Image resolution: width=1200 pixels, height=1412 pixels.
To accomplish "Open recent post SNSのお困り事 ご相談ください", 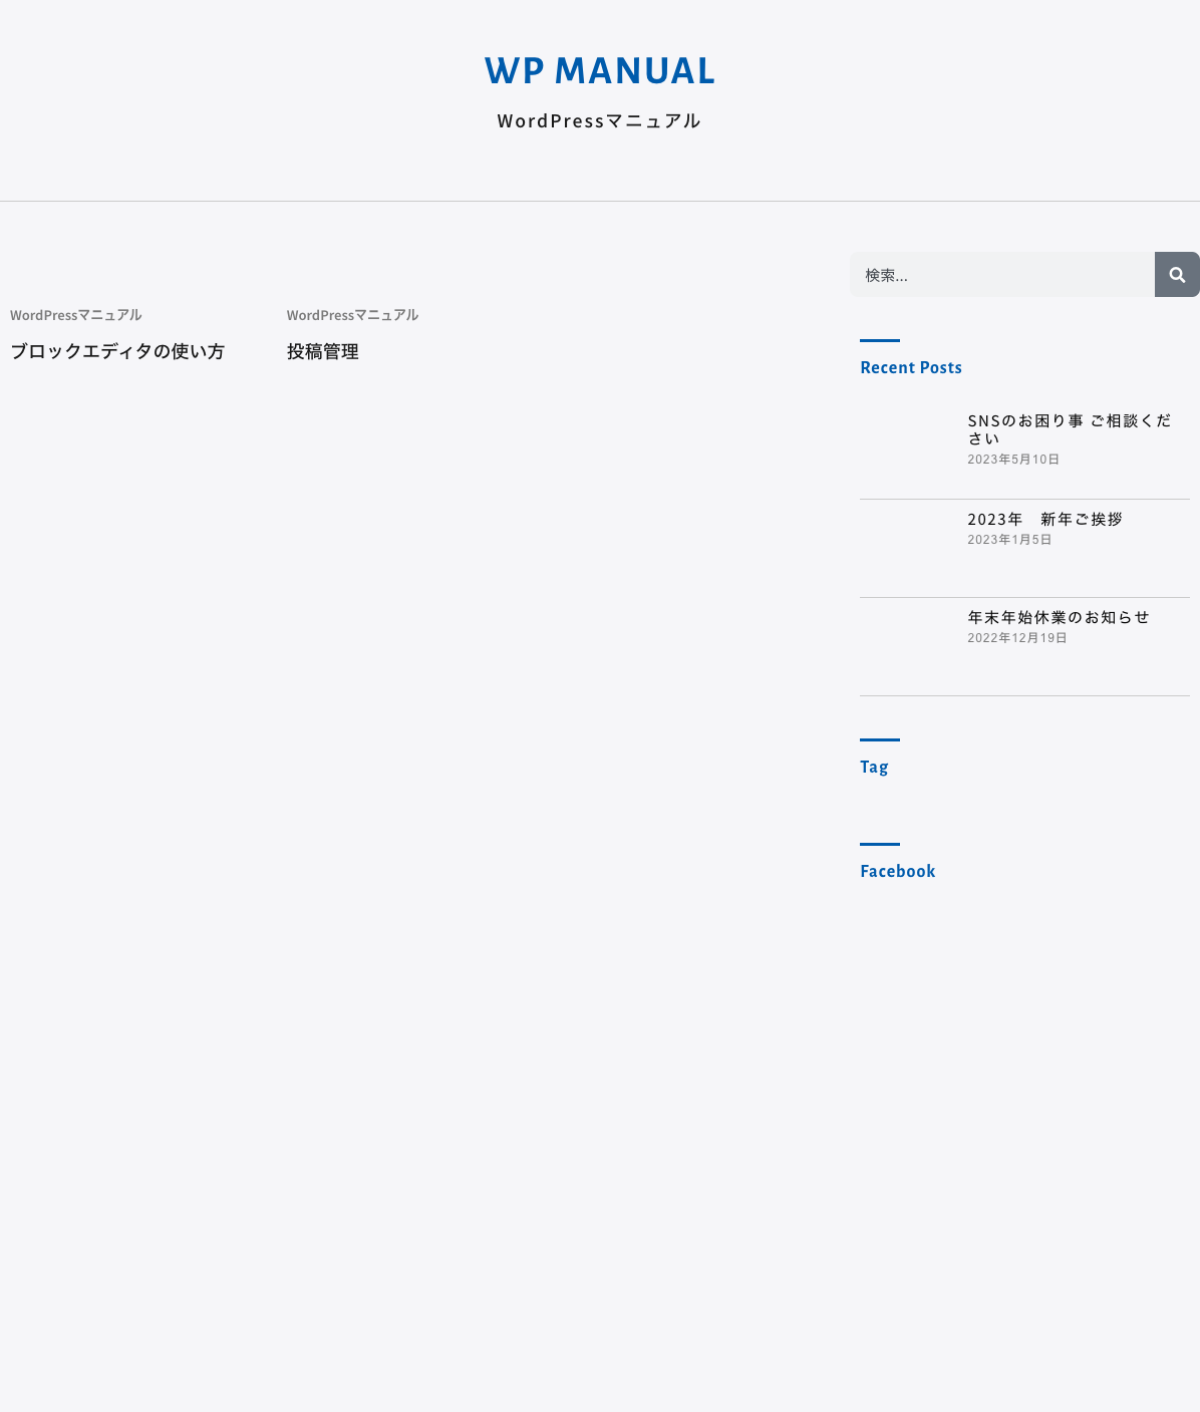I will (1069, 429).
